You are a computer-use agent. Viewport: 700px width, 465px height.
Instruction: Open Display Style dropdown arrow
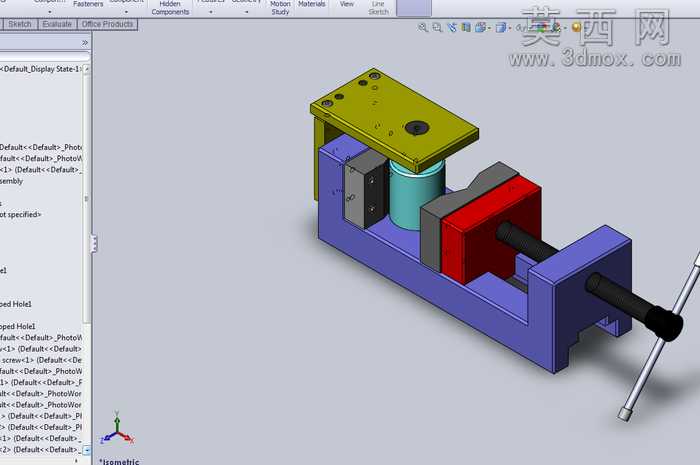509,28
